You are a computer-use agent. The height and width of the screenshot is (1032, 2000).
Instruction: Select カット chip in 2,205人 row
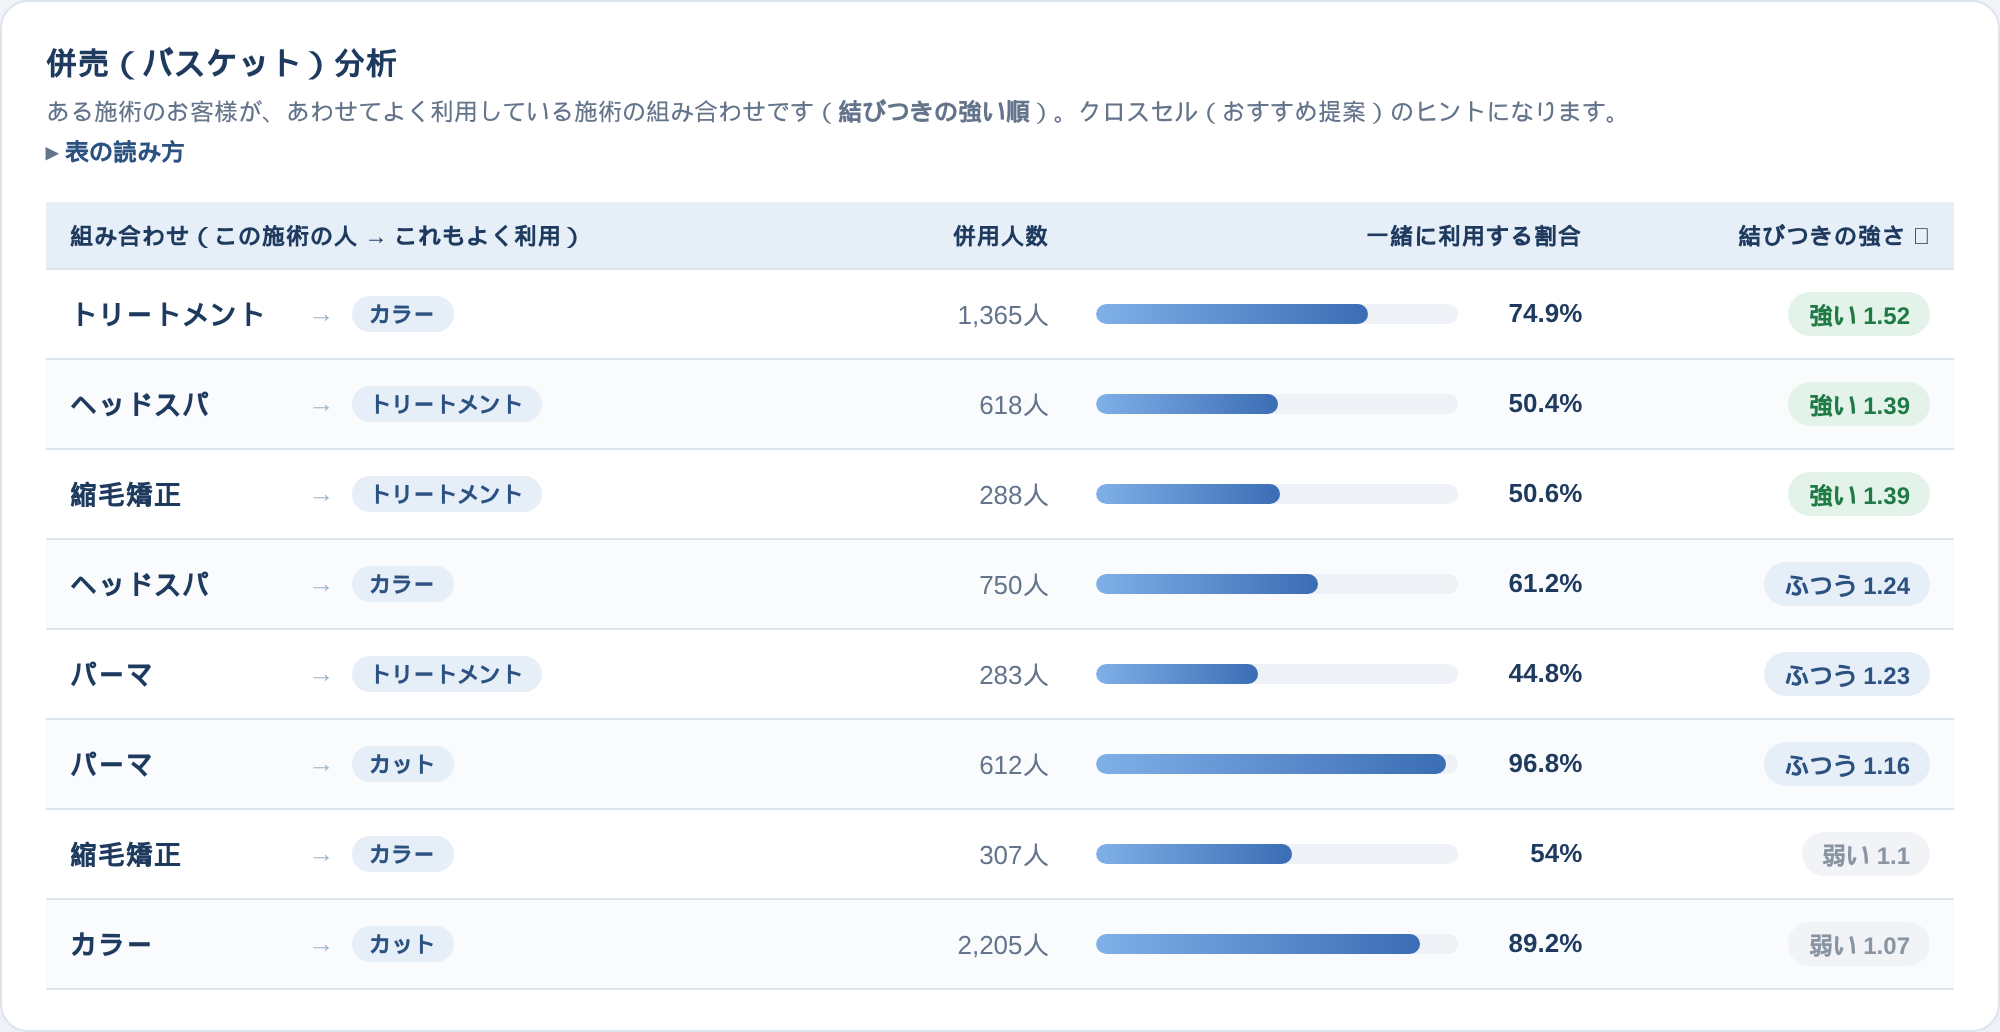pyautogui.click(x=402, y=944)
